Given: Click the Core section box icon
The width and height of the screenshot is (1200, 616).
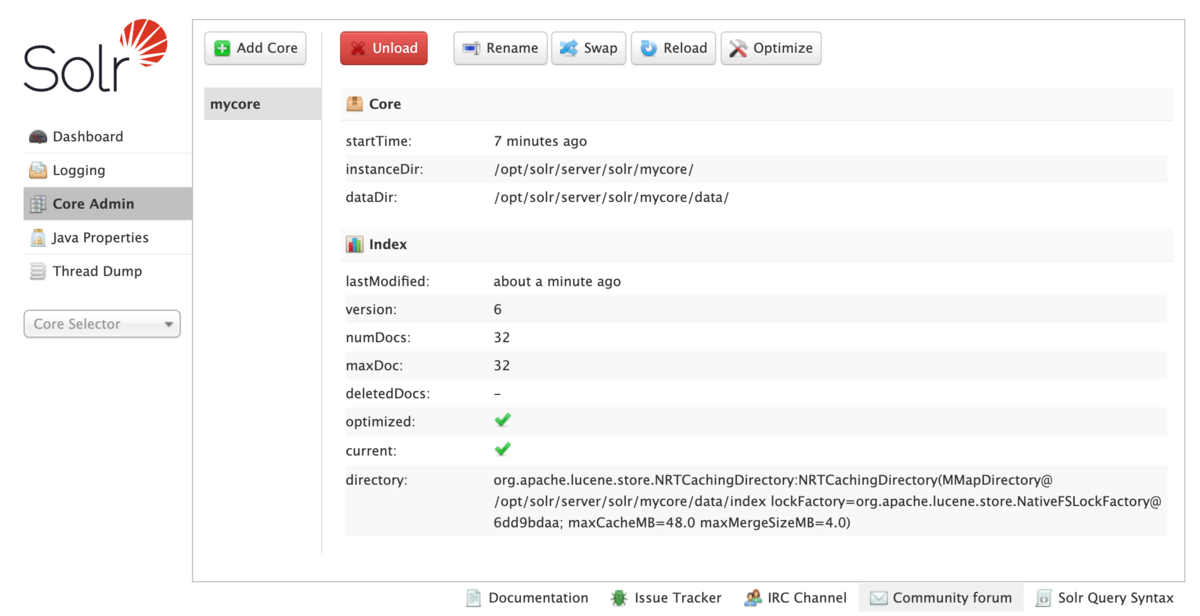Looking at the screenshot, I should [354, 104].
